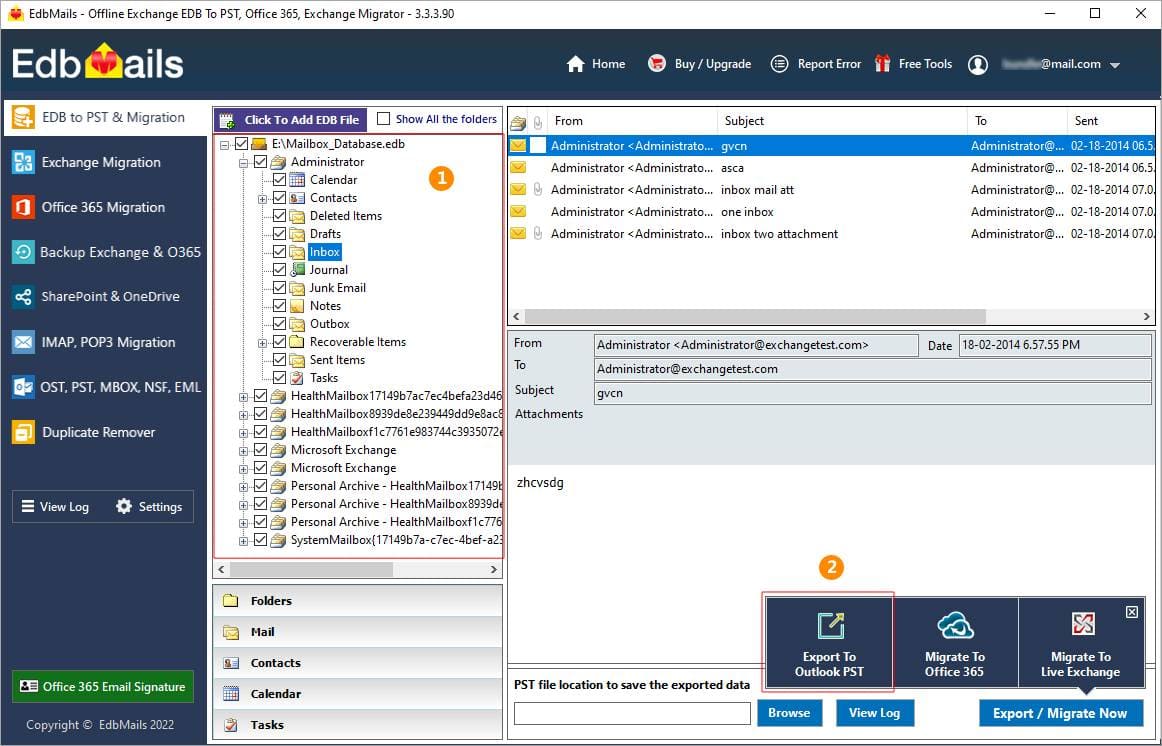Open the account dropdown arrow
Viewport: 1162px width, 746px height.
point(1115,65)
